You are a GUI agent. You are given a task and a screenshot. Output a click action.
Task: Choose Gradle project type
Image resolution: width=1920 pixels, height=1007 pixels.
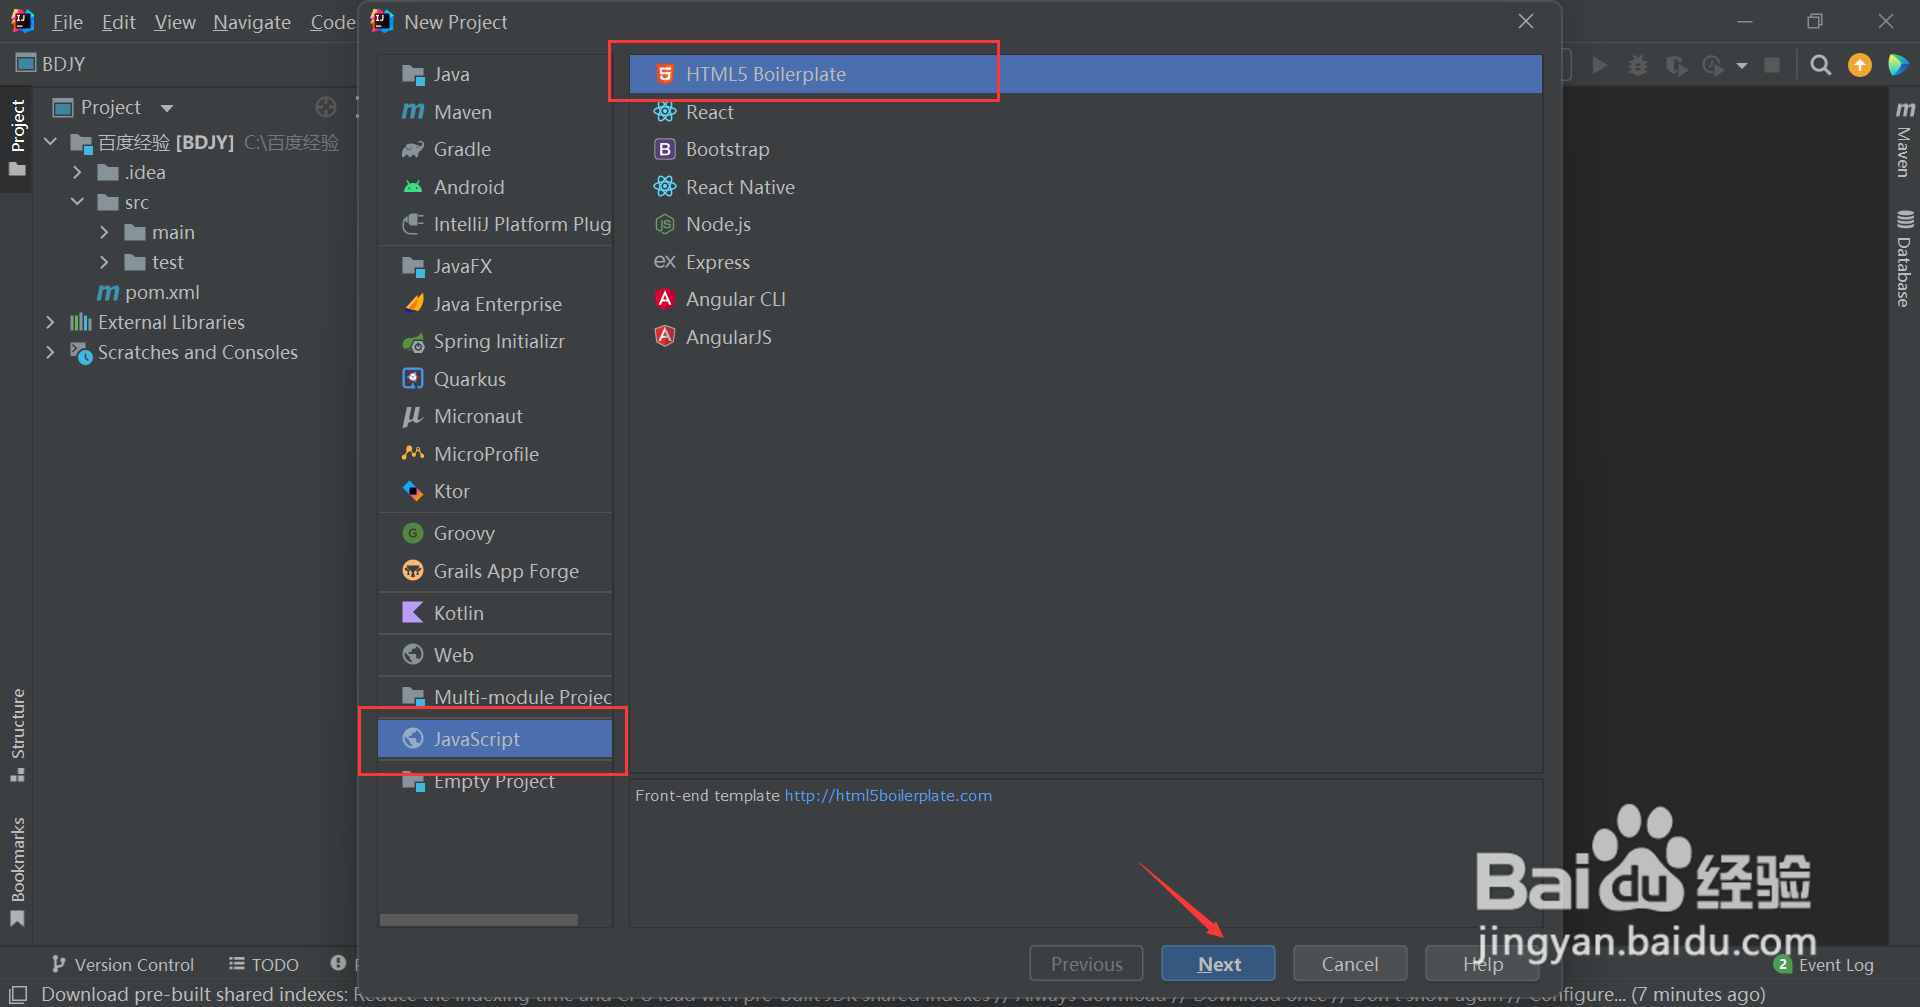pos(495,149)
